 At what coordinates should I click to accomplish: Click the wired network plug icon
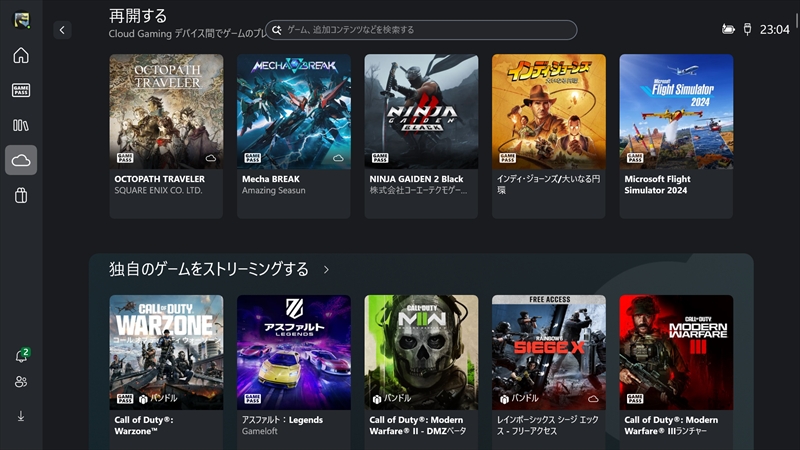(x=747, y=30)
